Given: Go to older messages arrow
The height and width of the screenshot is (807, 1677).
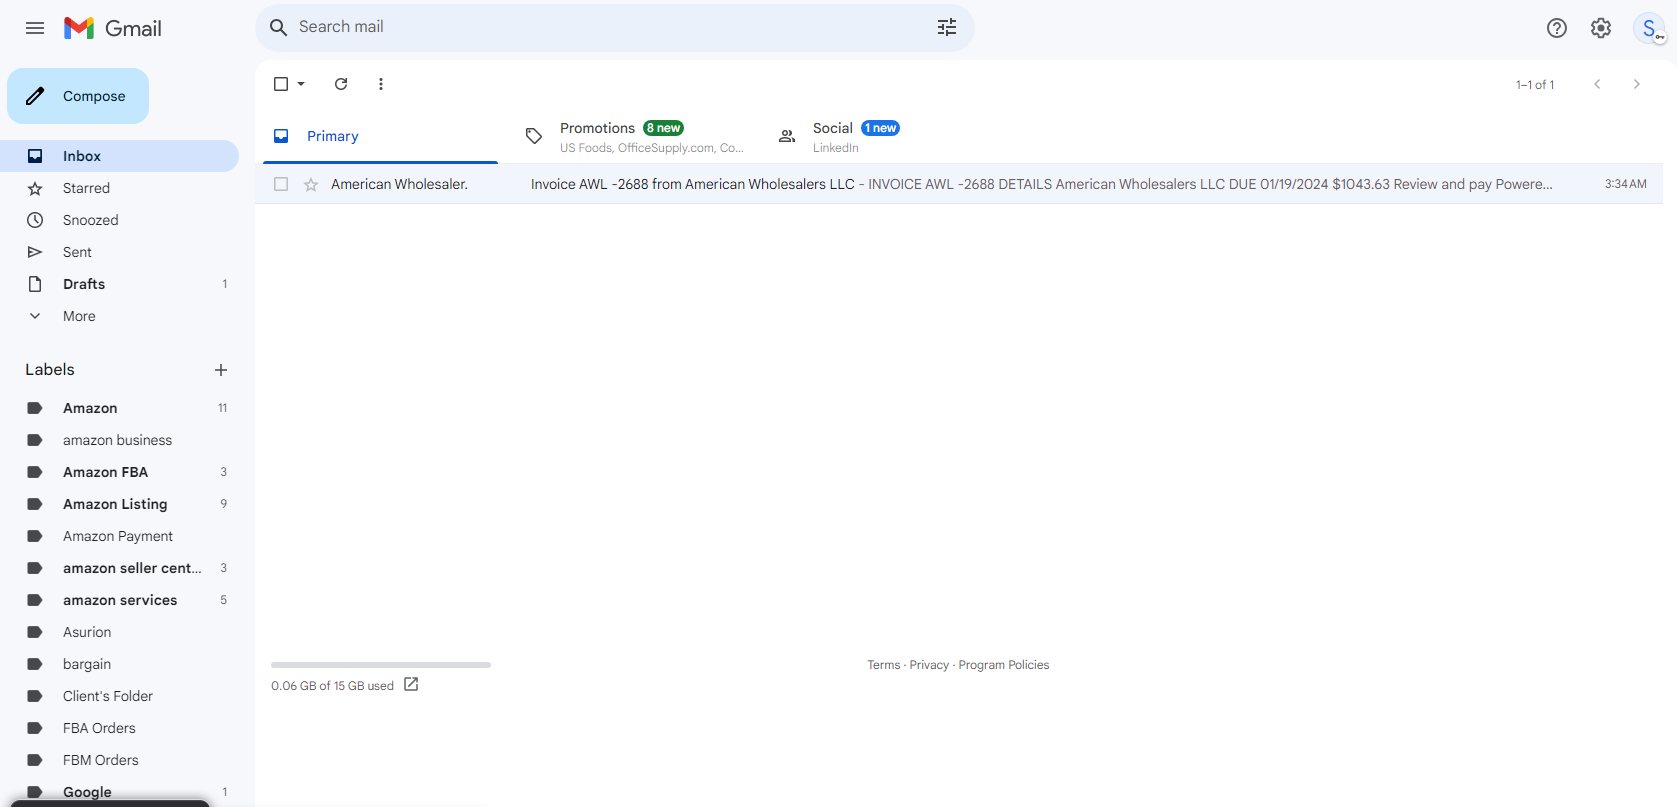Looking at the screenshot, I should pyautogui.click(x=1637, y=84).
